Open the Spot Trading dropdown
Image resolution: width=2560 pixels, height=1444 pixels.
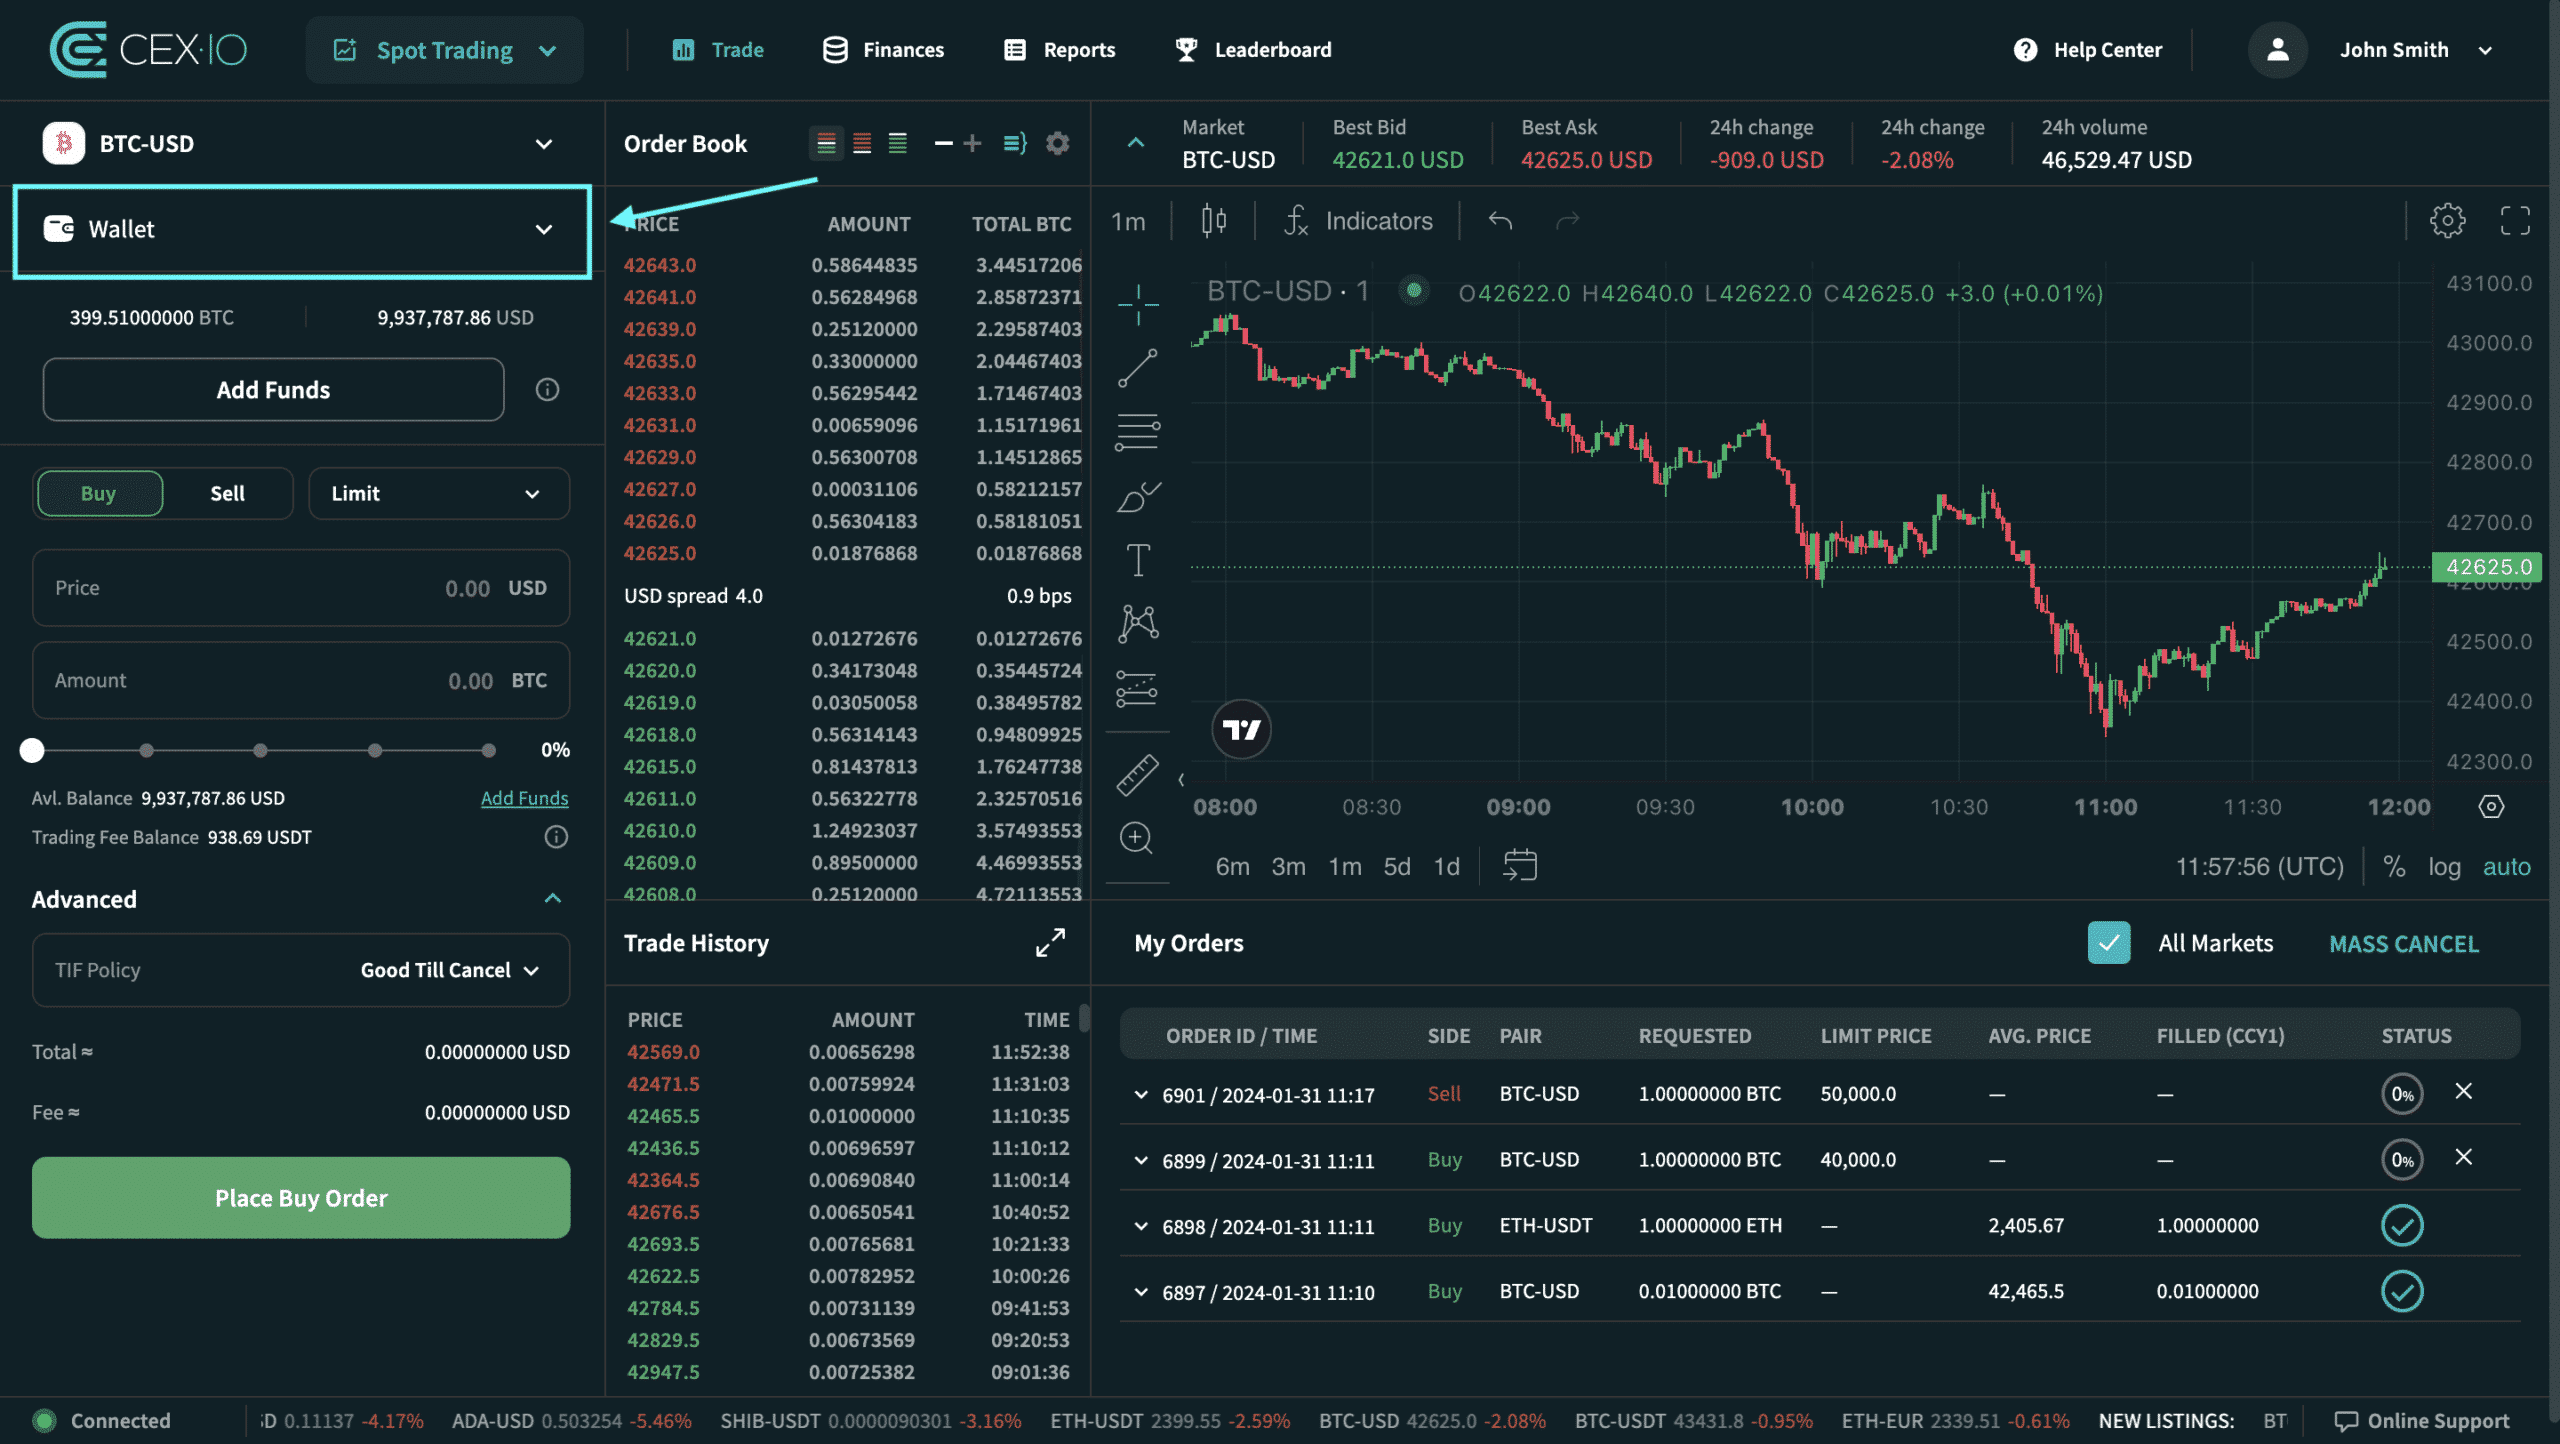pyautogui.click(x=445, y=50)
